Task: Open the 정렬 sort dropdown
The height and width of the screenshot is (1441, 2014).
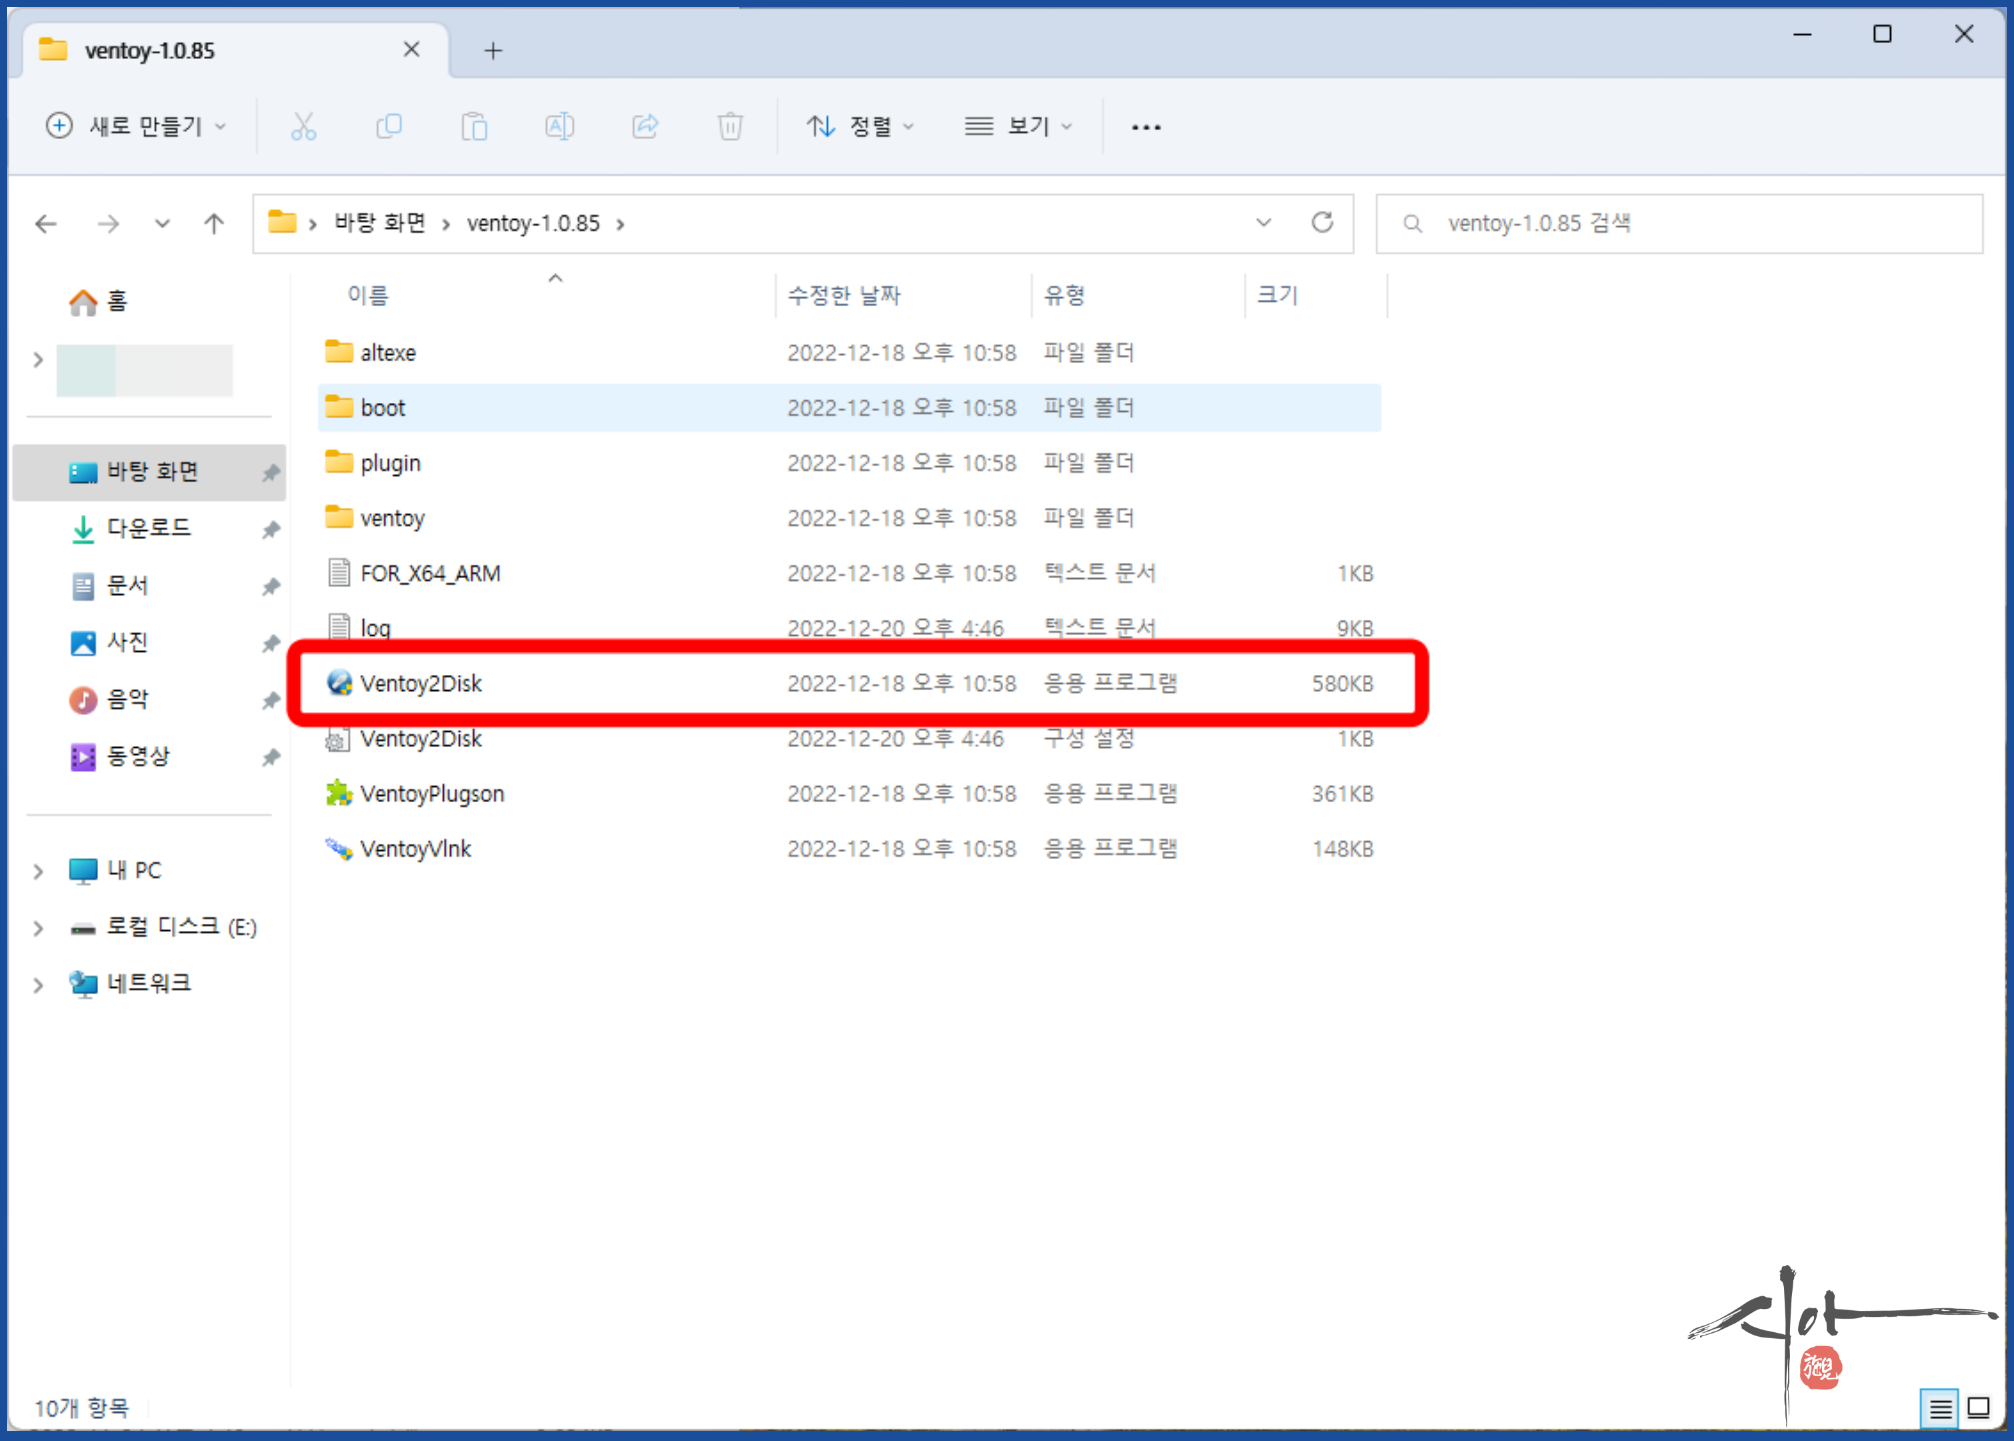Action: point(860,126)
